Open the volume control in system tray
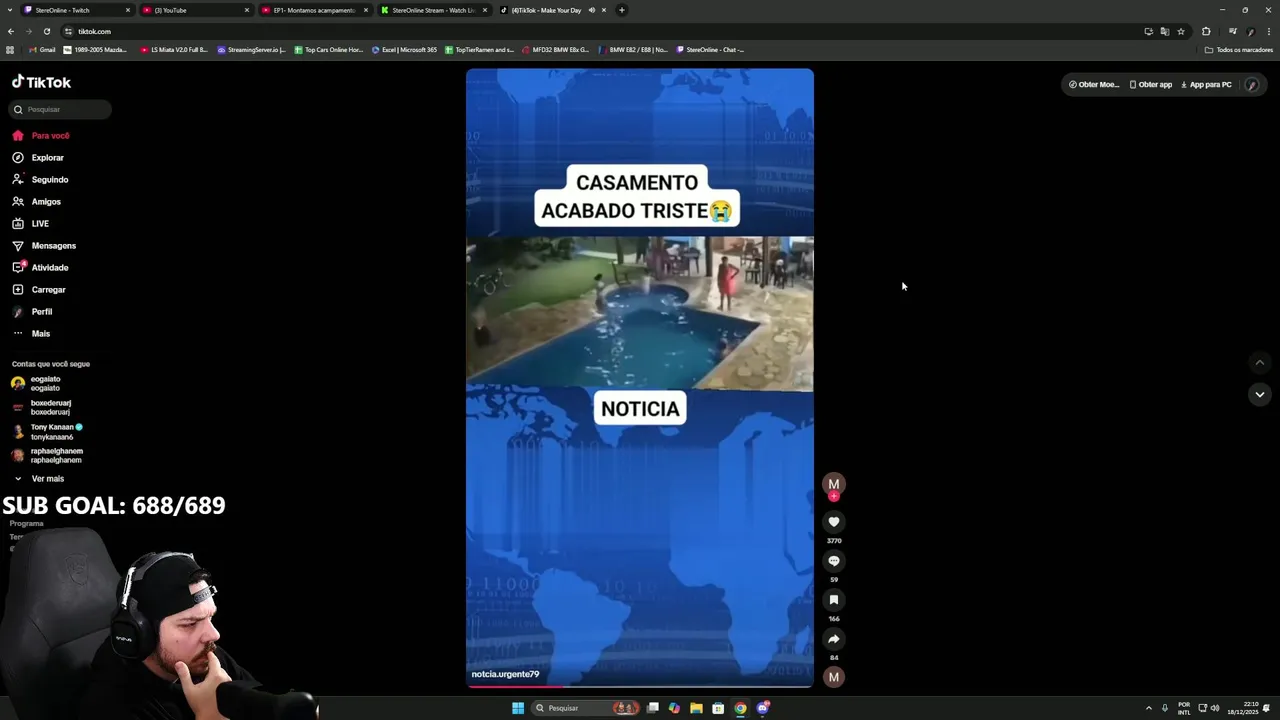This screenshot has height=720, width=1280. [x=1215, y=708]
